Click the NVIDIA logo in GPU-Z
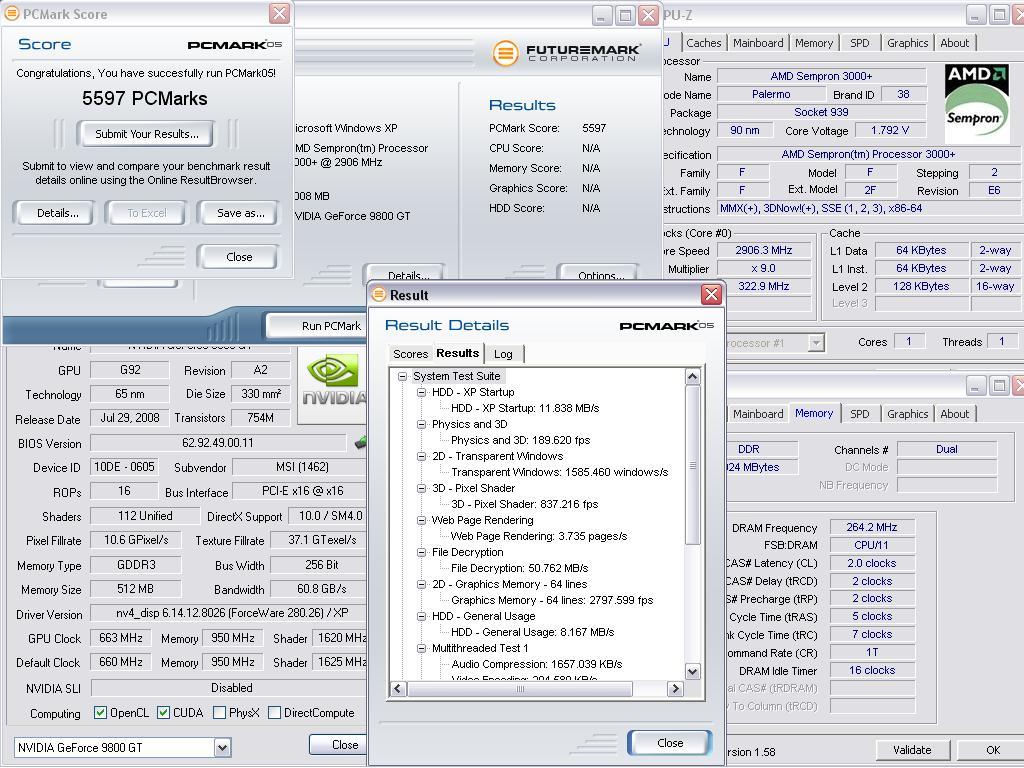This screenshot has height=768, width=1024. [332, 379]
